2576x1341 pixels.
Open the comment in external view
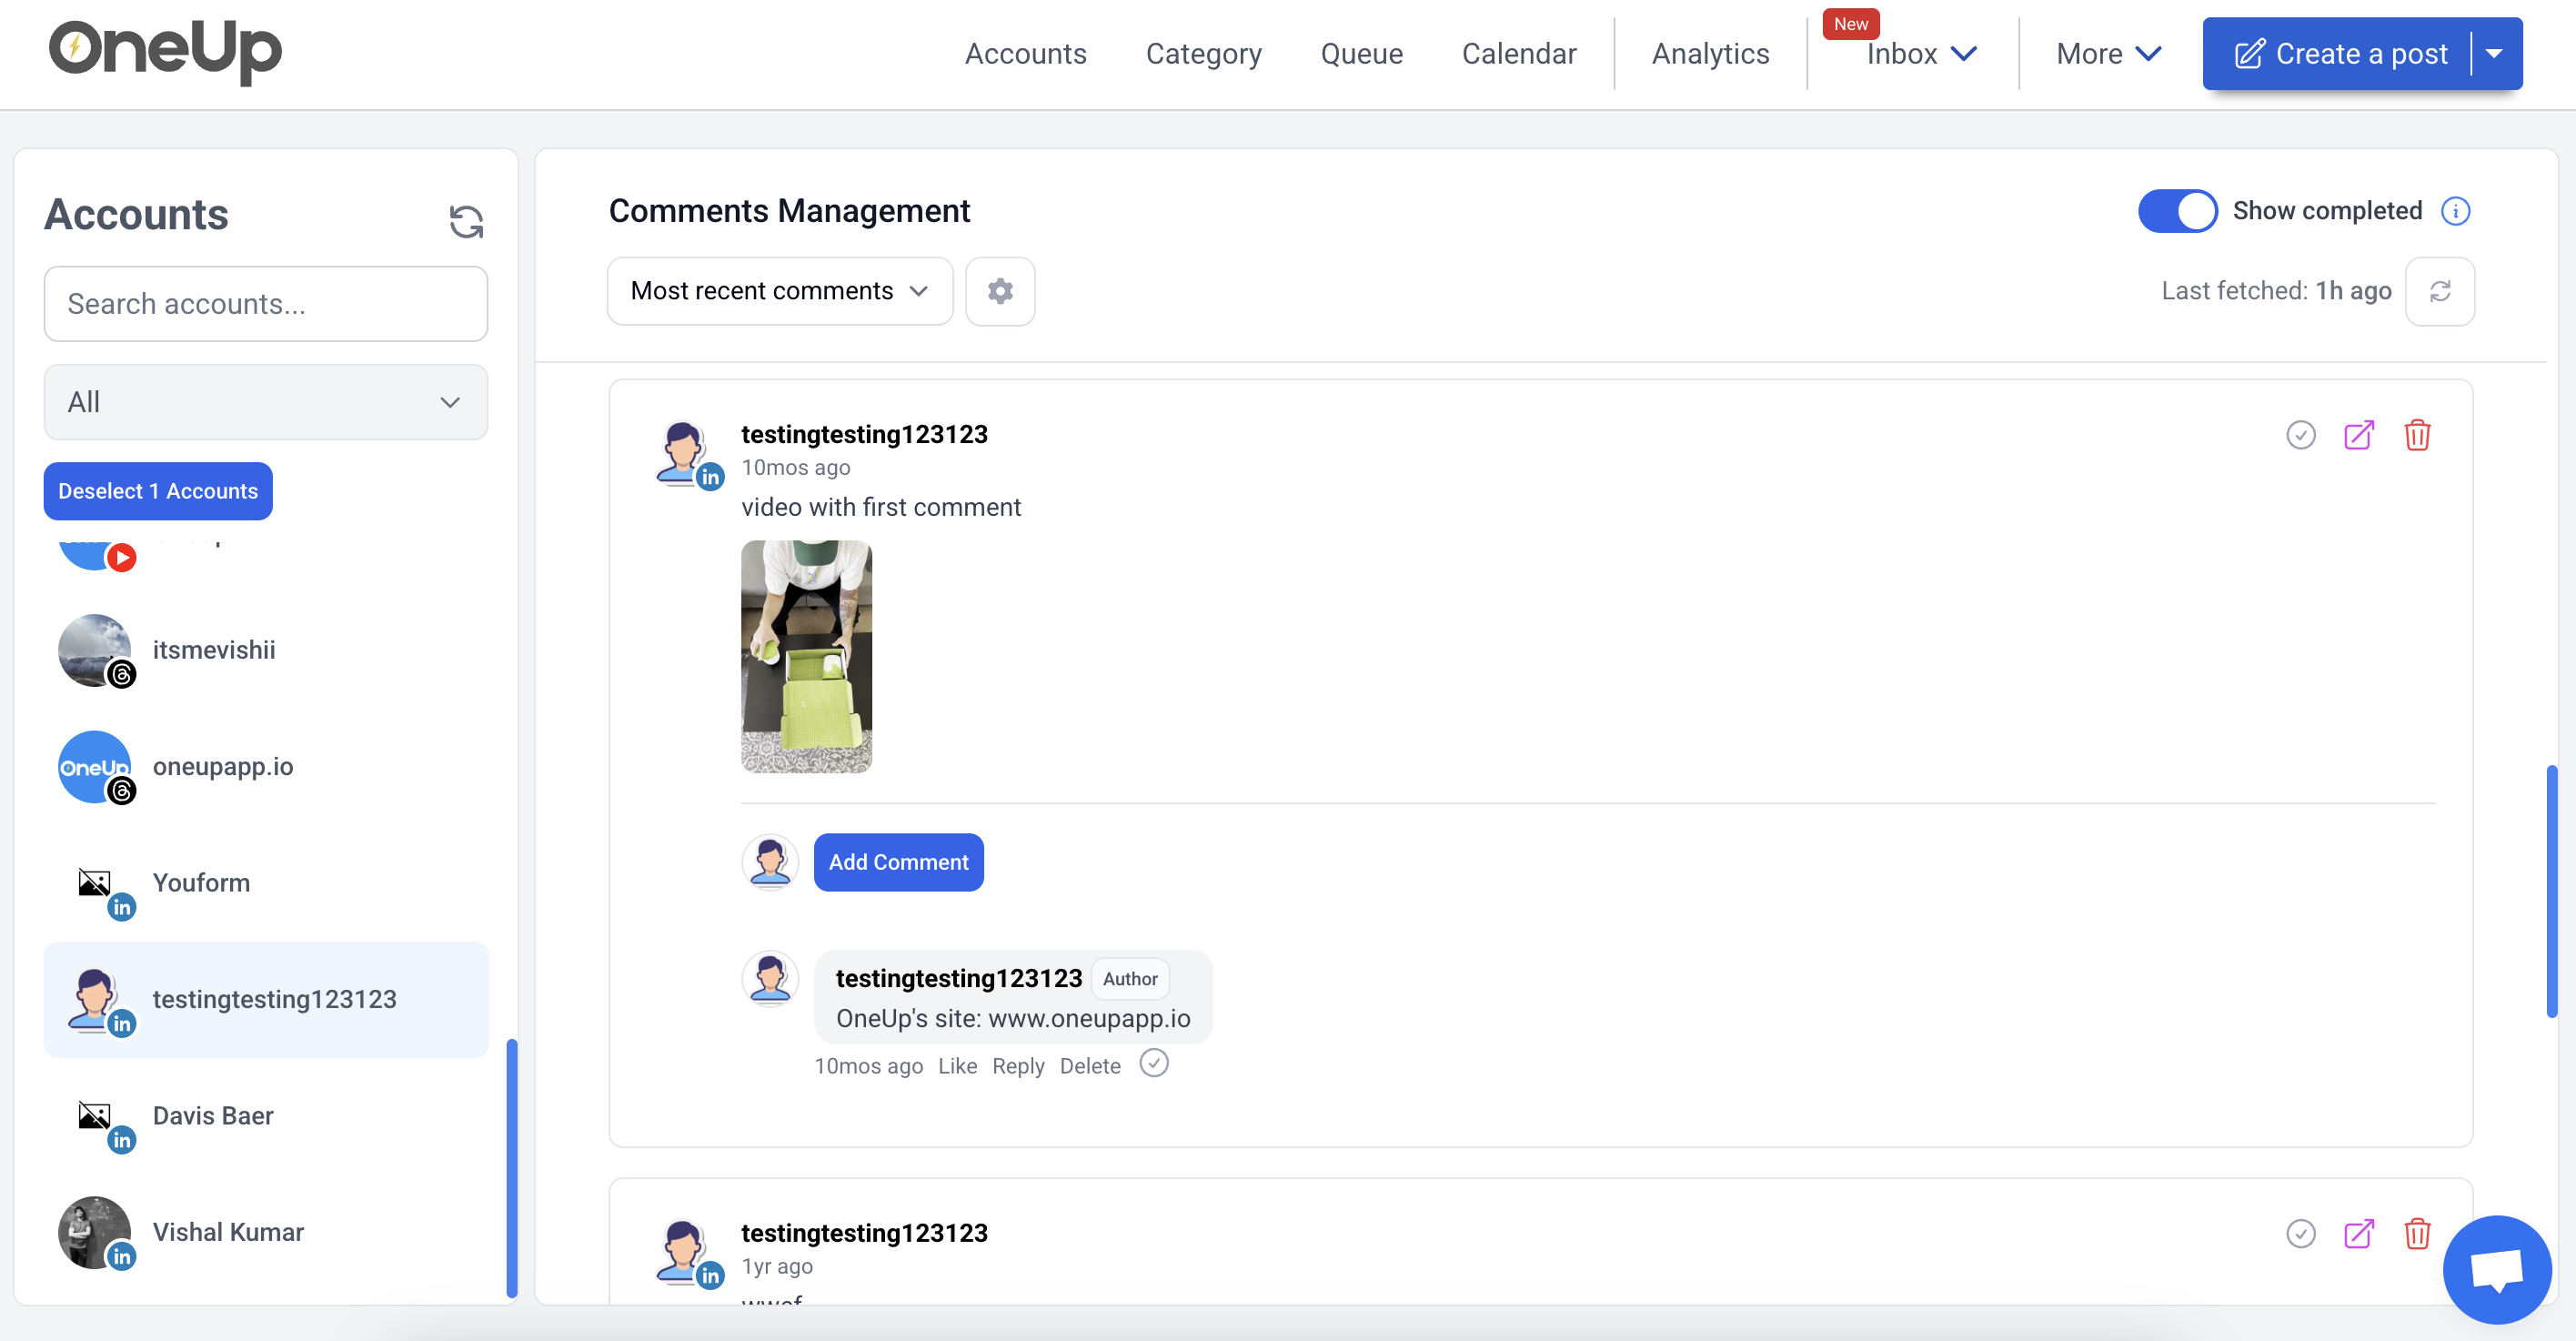click(x=2360, y=435)
